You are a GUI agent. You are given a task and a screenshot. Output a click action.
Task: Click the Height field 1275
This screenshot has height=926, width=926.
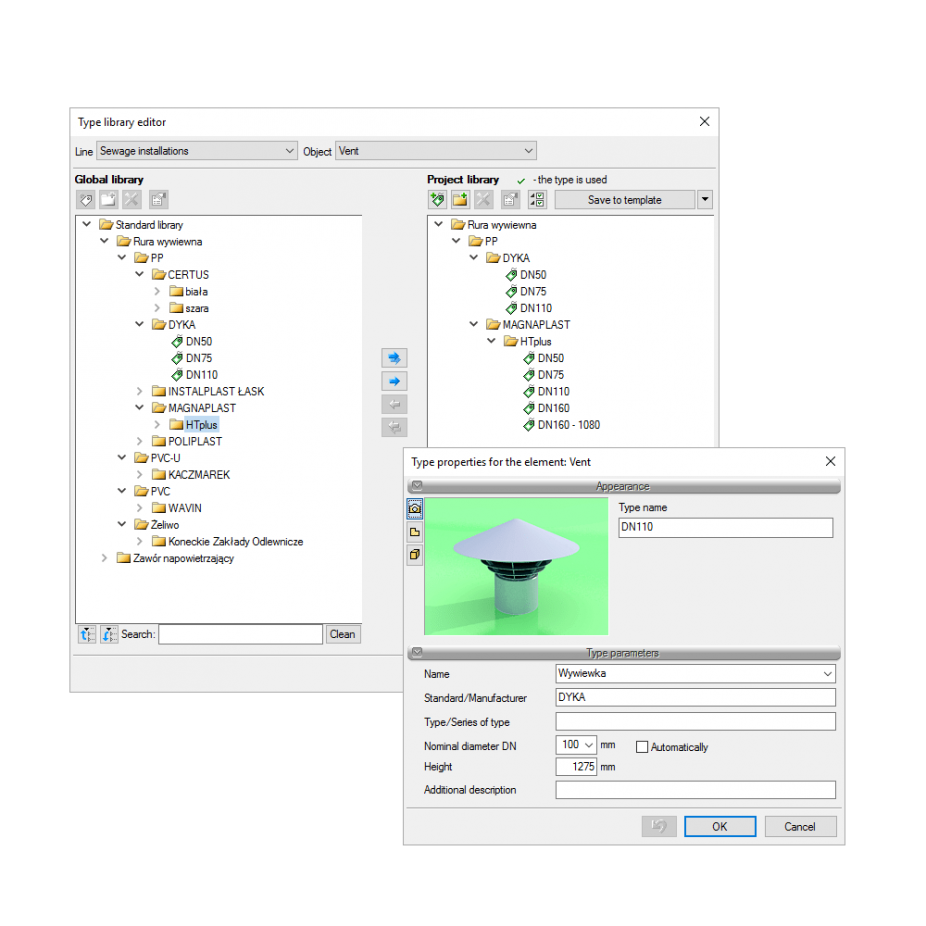tap(576, 767)
